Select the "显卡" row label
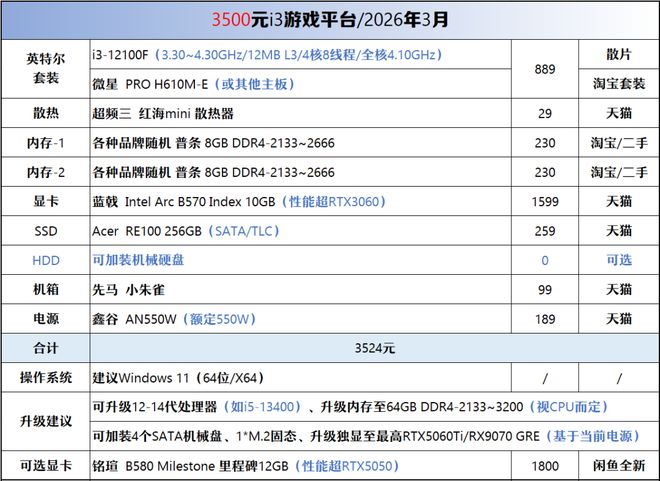Image resolution: width=660 pixels, height=481 pixels. [46, 202]
